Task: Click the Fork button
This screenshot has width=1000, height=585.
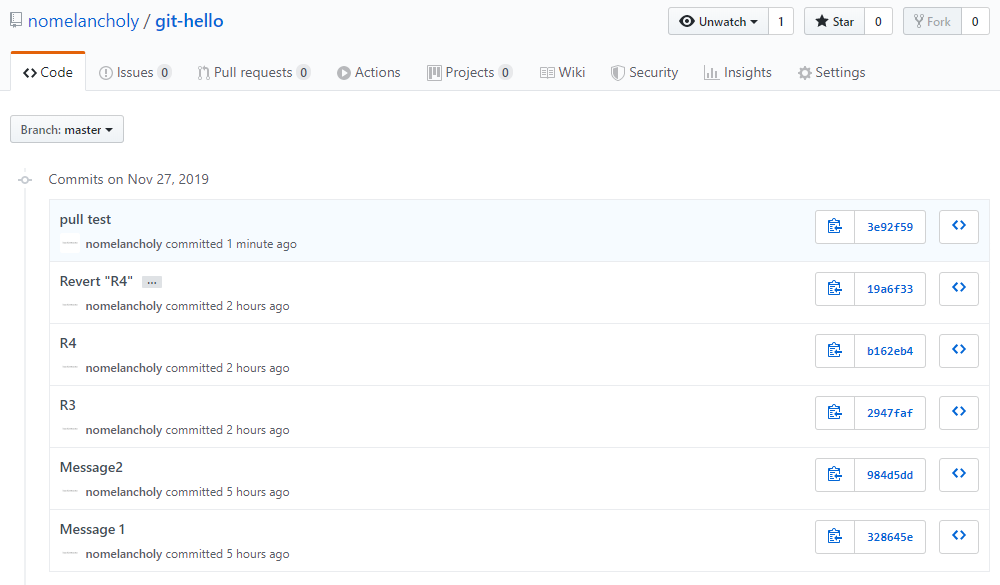Action: tap(932, 22)
